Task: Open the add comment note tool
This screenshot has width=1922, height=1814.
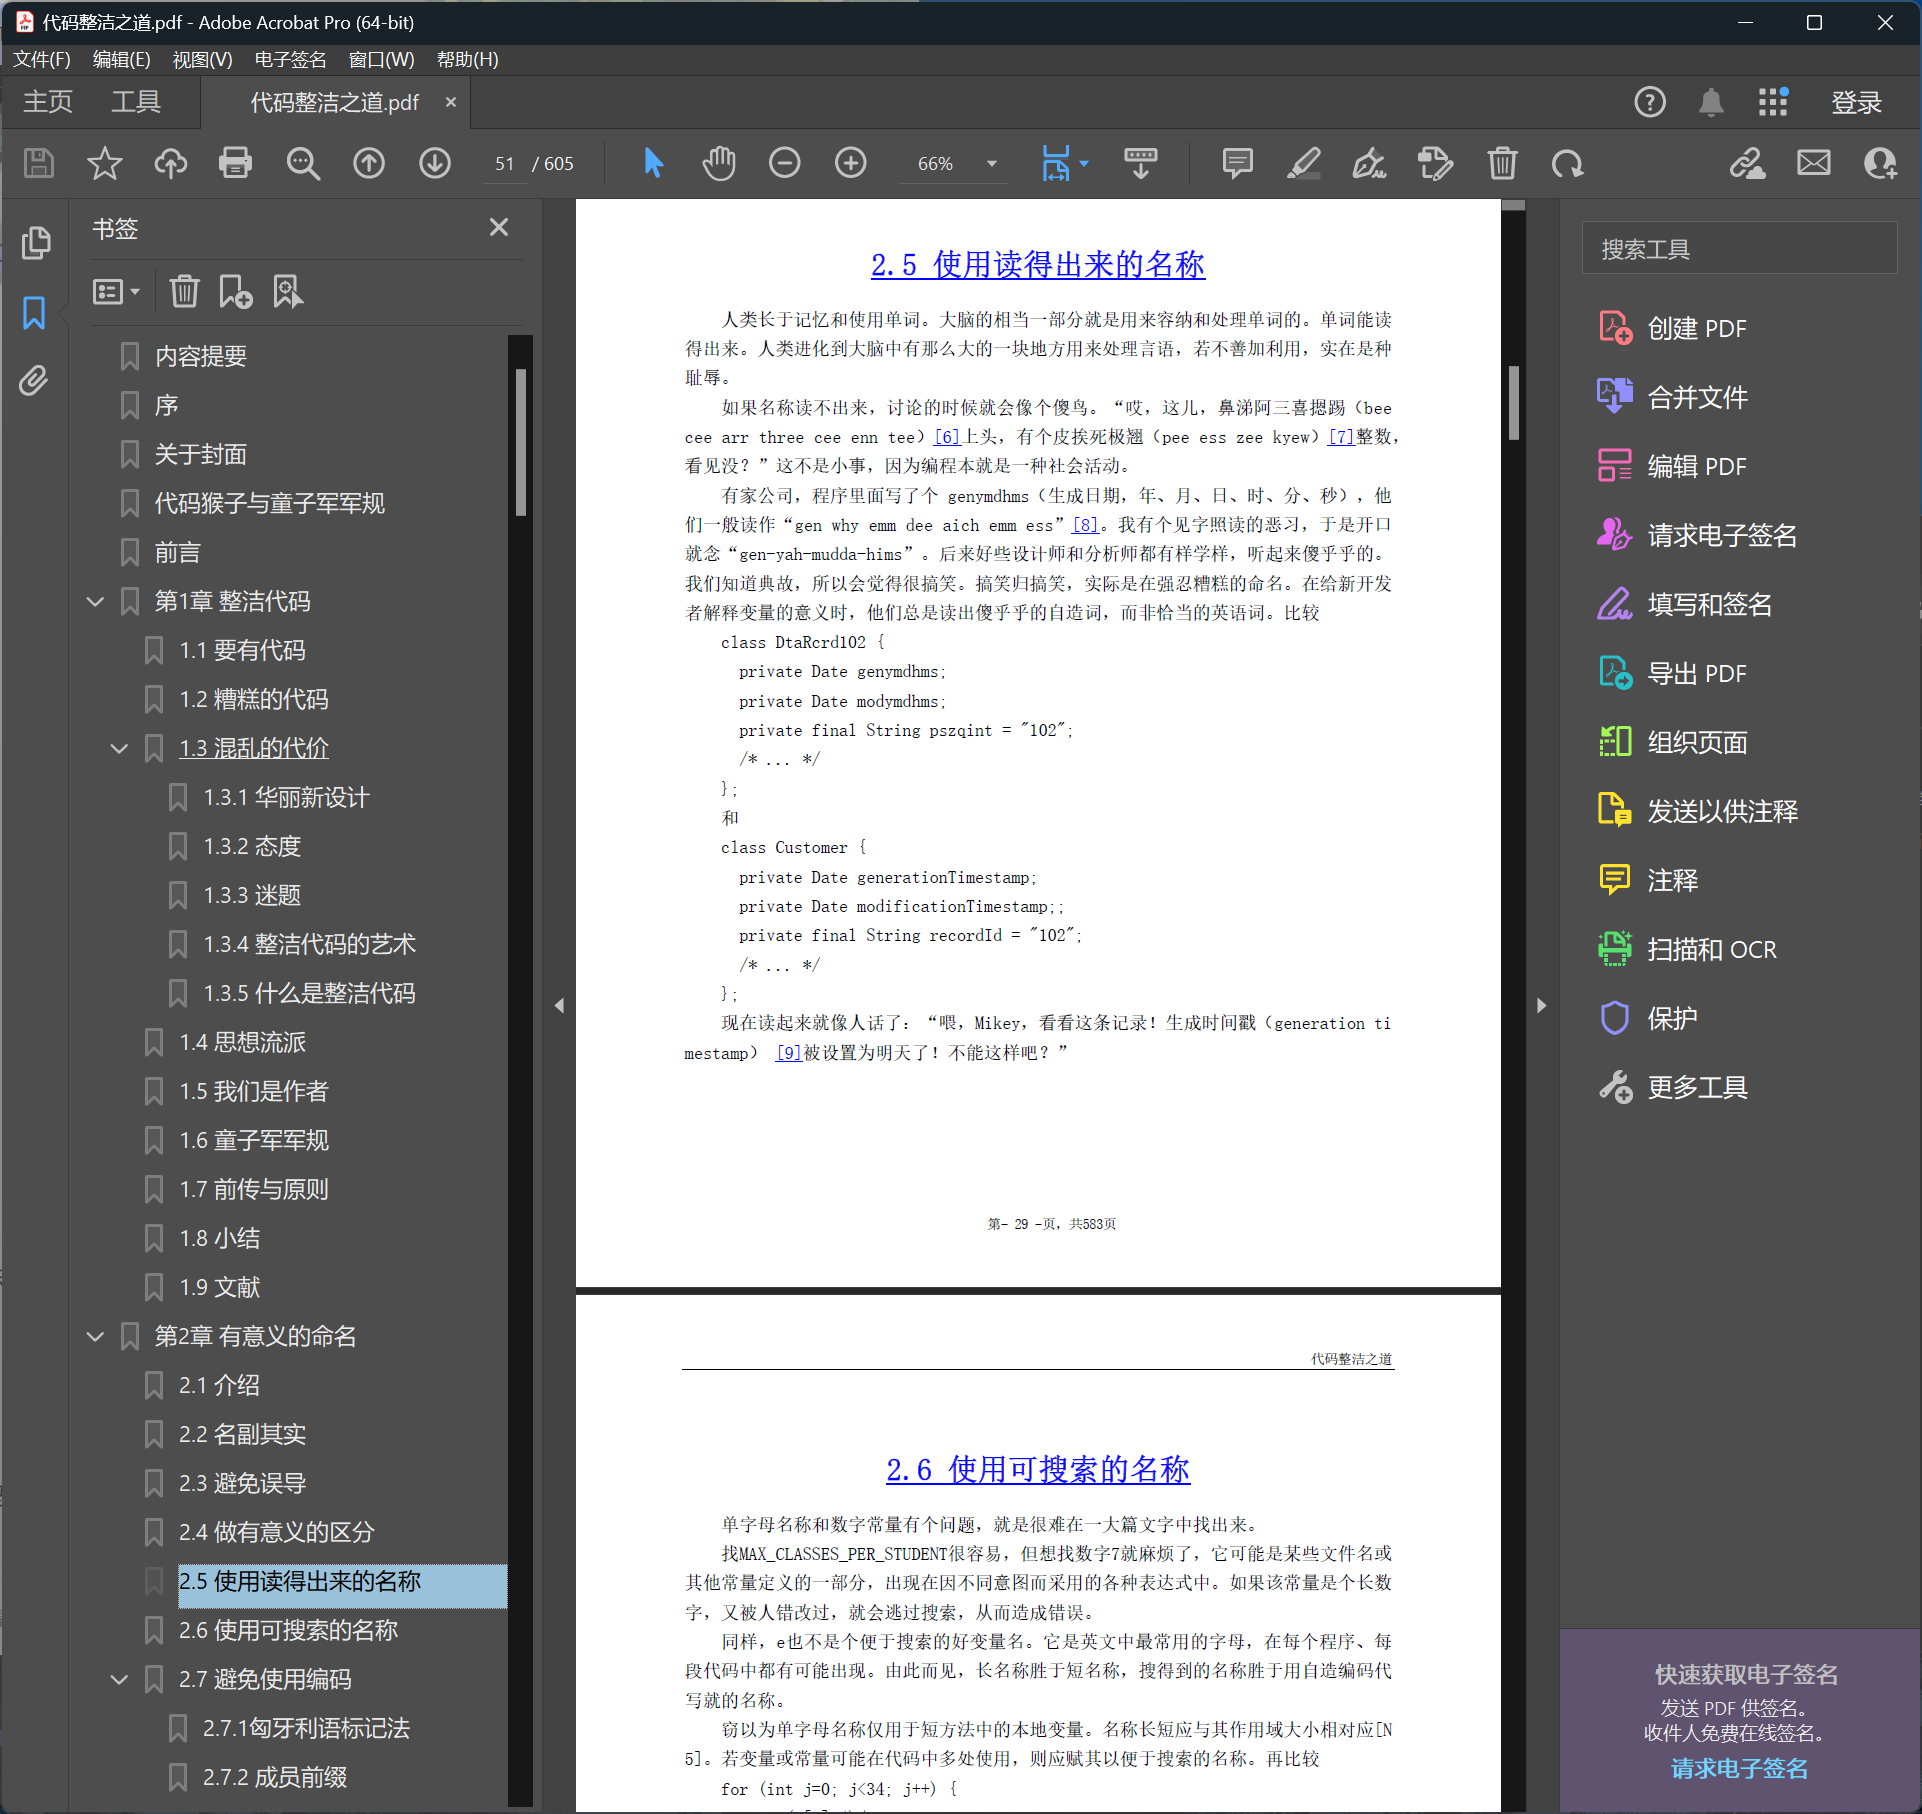Action: point(1237,163)
